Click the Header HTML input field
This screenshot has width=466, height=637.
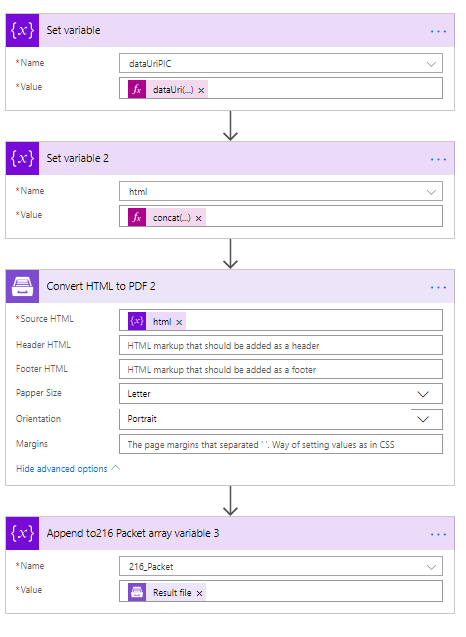281,346
